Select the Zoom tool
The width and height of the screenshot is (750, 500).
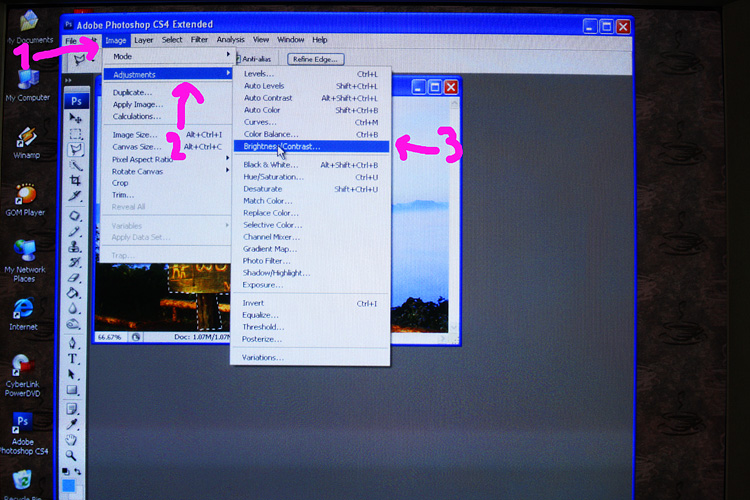(x=71, y=455)
